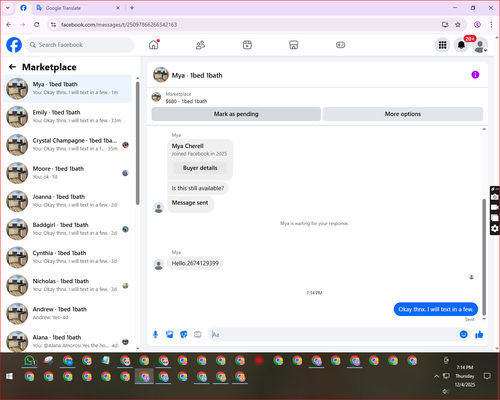This screenshot has width=500, height=400.
Task: Select Mya 1bed 1bath conversation
Action: point(68,88)
